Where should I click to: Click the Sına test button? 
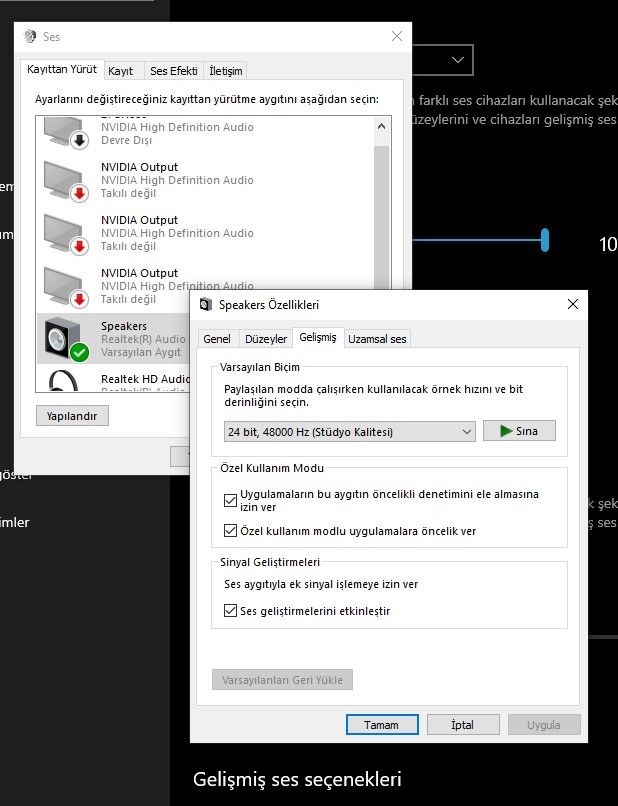point(519,431)
